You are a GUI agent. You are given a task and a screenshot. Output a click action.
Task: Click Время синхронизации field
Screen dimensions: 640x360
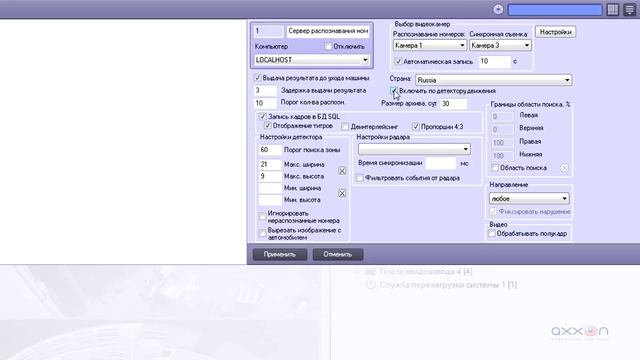coord(441,163)
